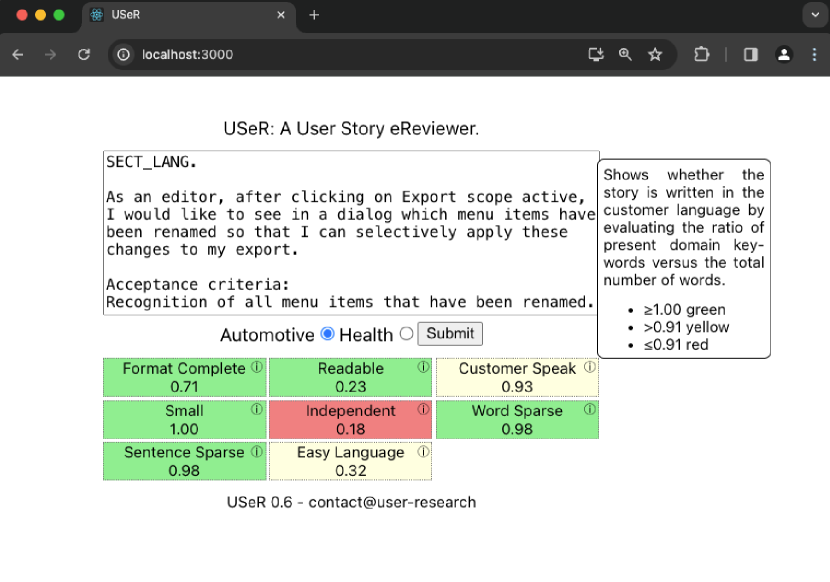Reload the localhost page
The height and width of the screenshot is (582, 830).
pyautogui.click(x=84, y=54)
